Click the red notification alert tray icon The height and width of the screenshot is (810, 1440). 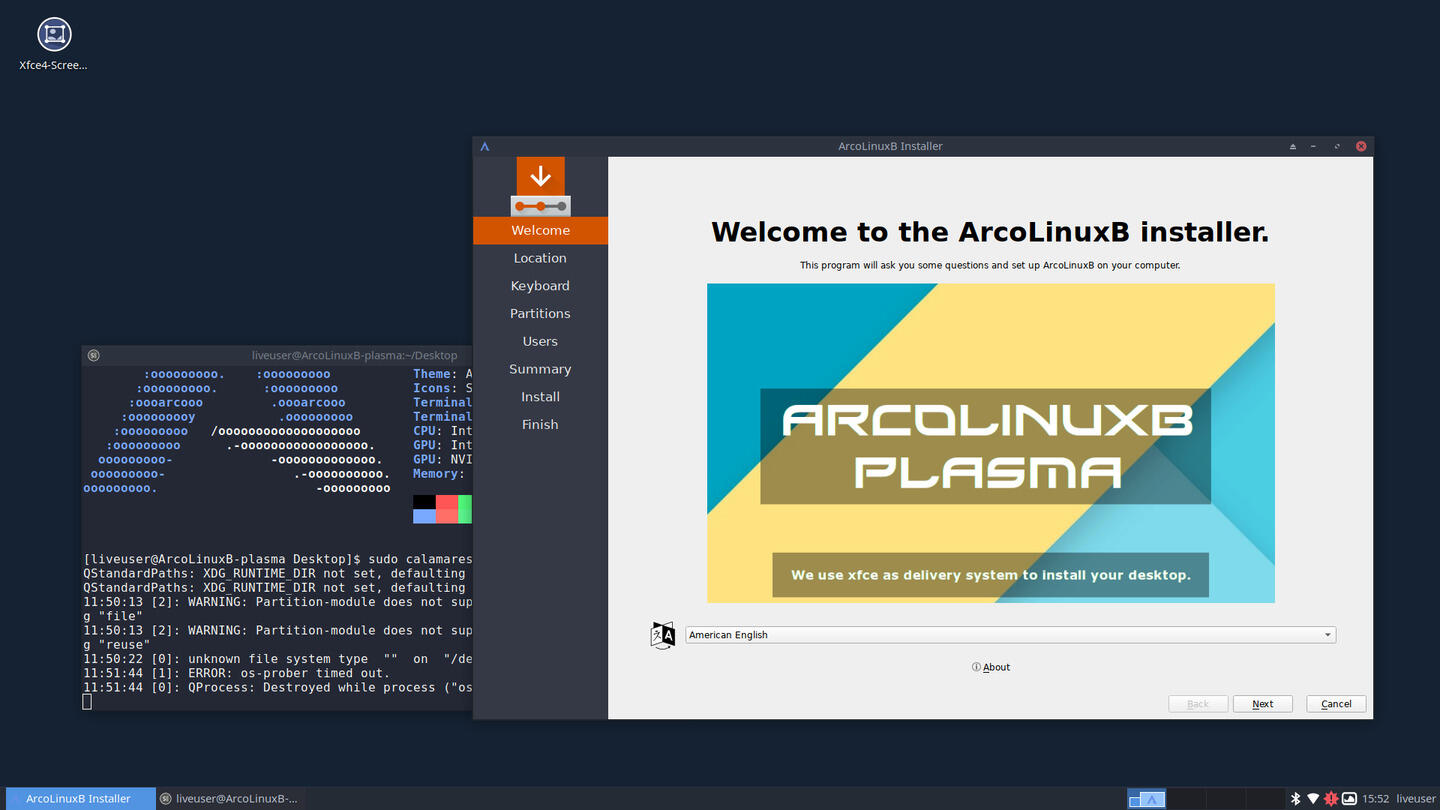(1331, 798)
